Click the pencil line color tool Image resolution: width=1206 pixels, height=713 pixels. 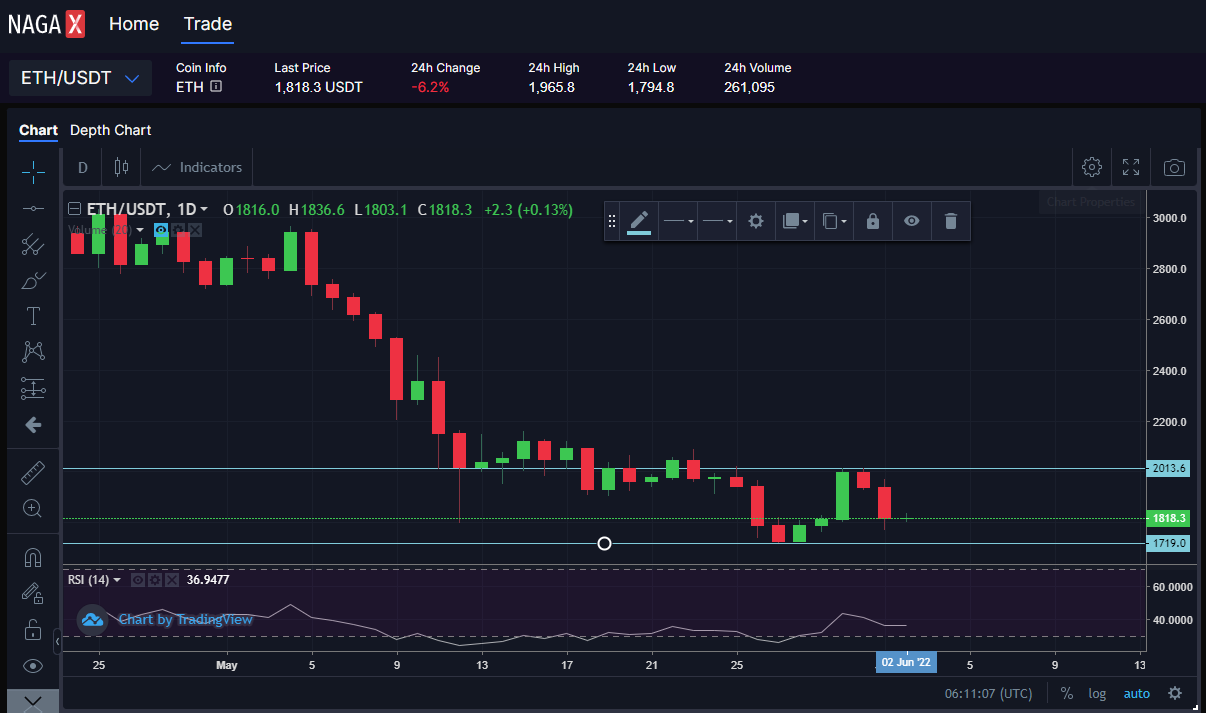(x=639, y=221)
